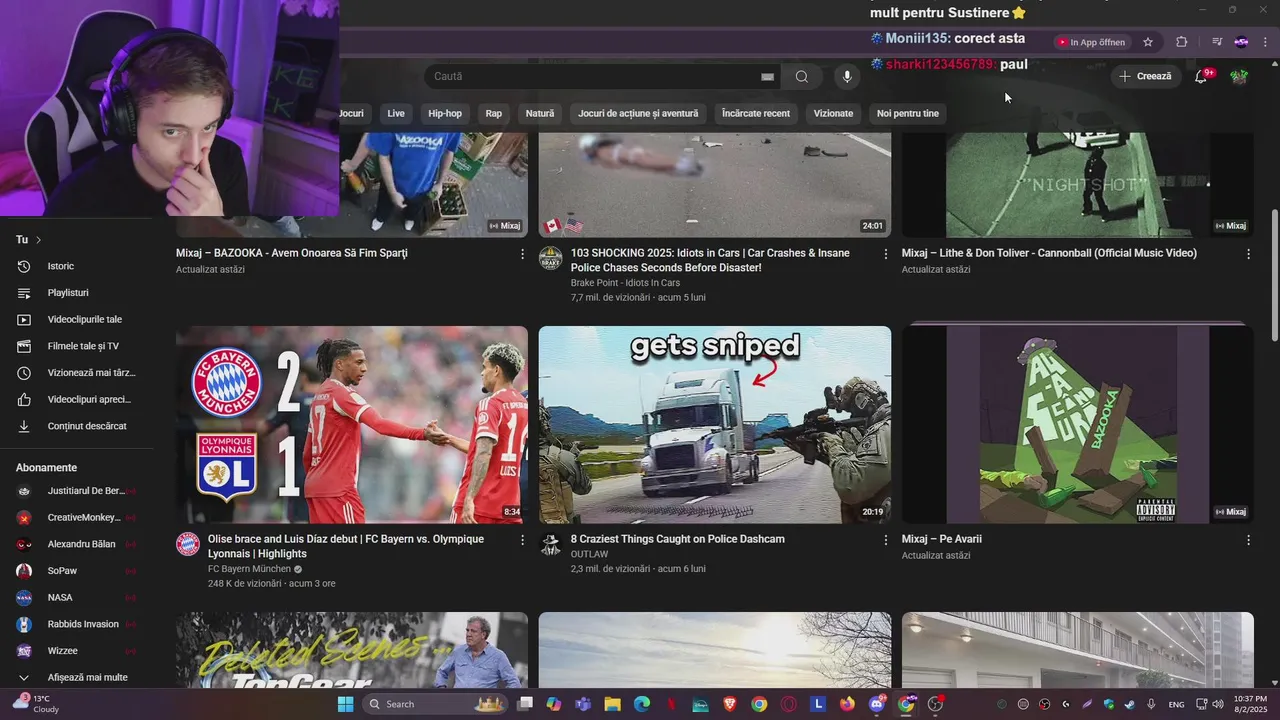
Task: Open File Explorer from the taskbar
Action: (x=612, y=704)
